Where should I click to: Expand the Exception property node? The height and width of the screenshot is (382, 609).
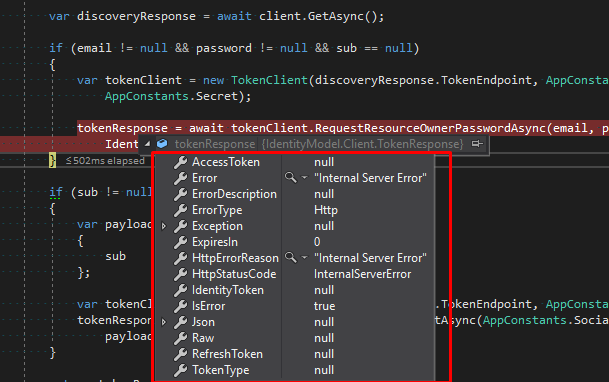[164, 226]
